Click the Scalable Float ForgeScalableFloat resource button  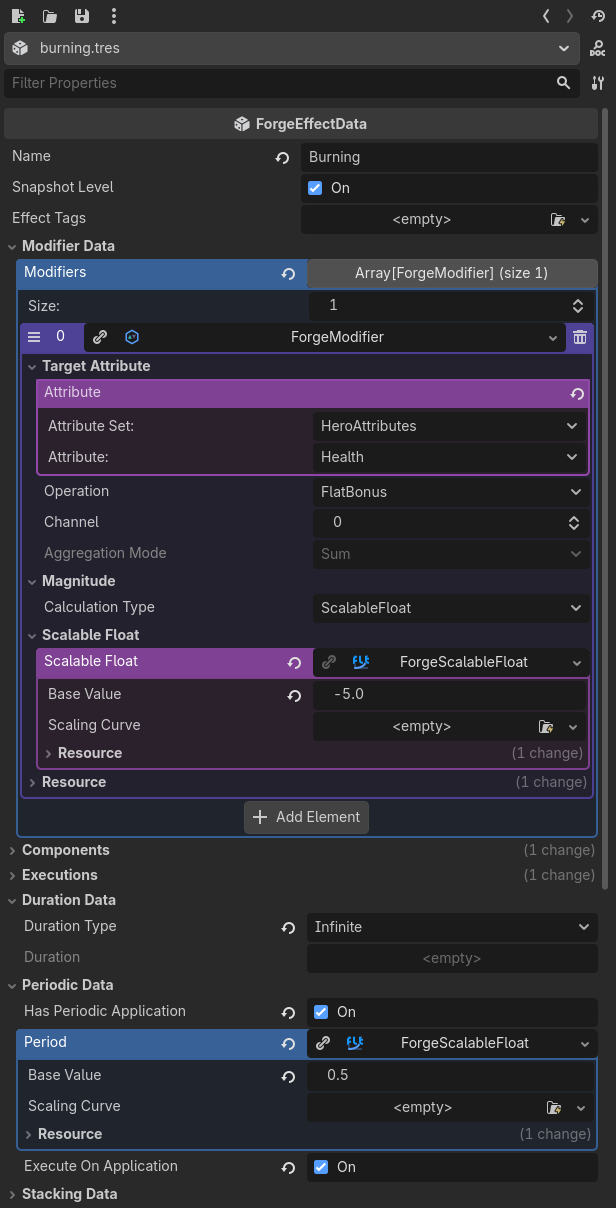pyautogui.click(x=452, y=662)
